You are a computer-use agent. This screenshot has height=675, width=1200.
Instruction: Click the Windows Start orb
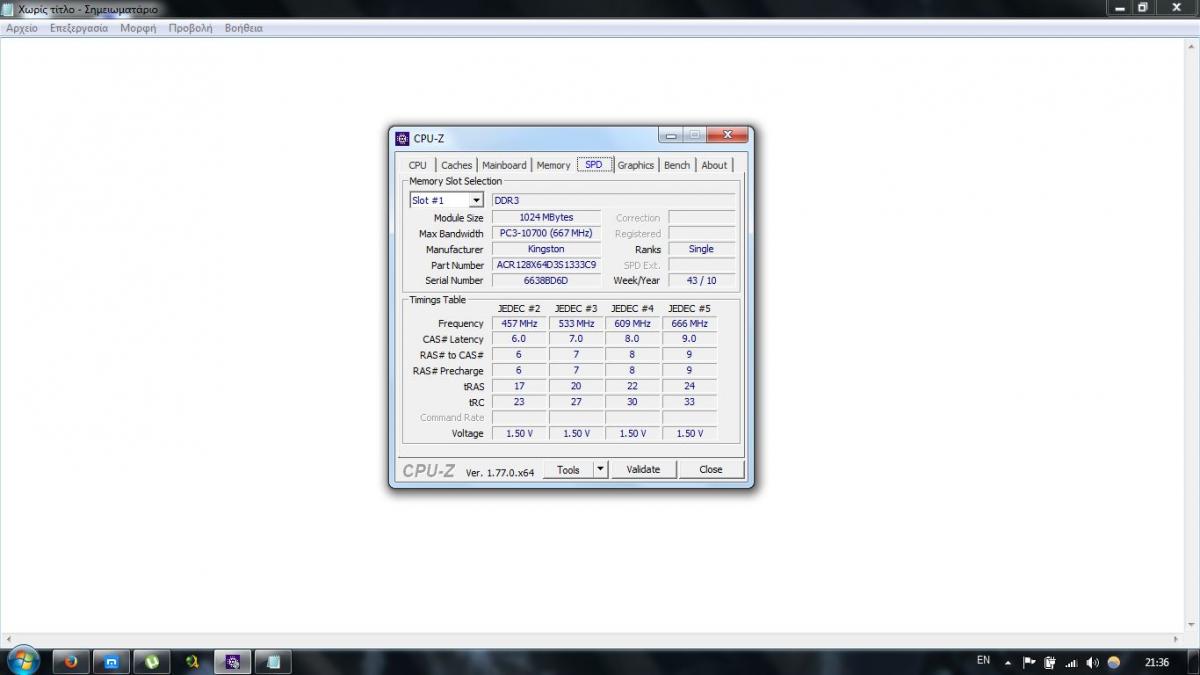21,661
